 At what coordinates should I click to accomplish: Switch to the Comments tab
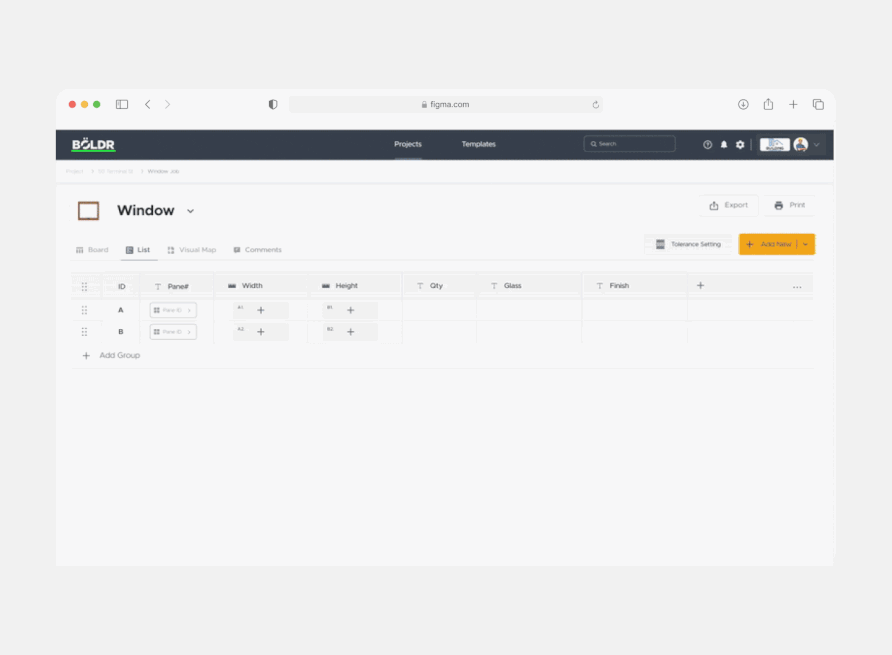(257, 250)
